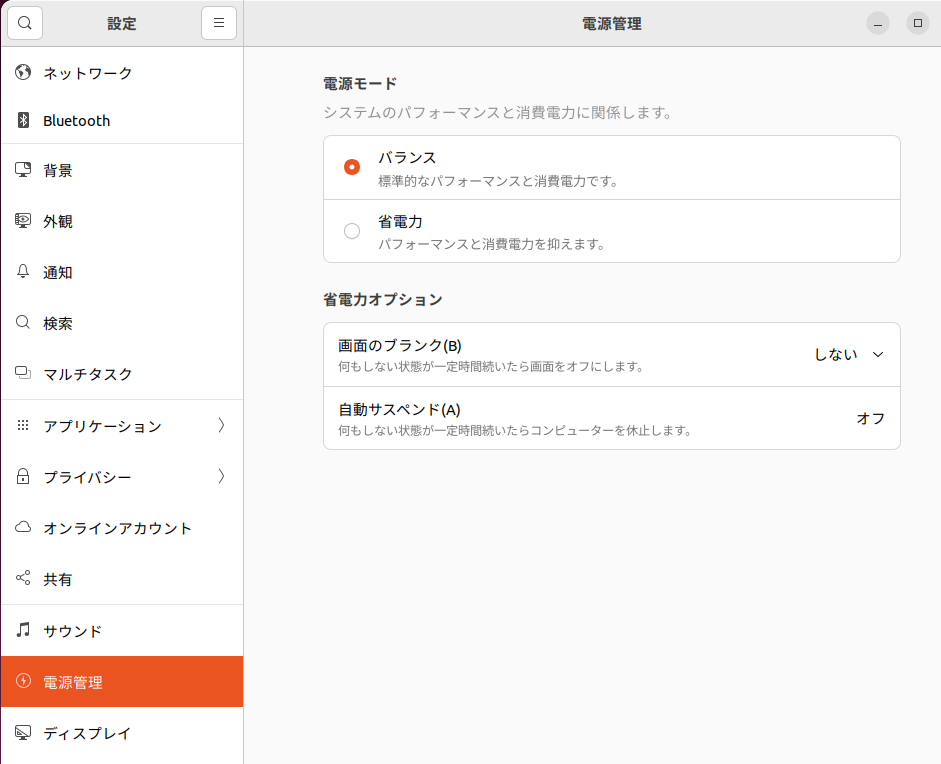Open the hamburger menu in the settings header

click(219, 23)
